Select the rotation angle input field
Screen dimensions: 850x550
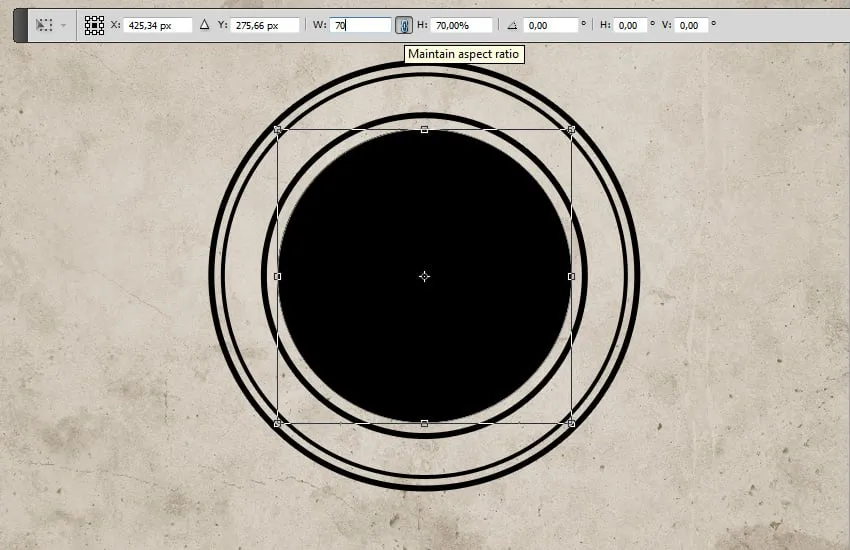pos(551,25)
